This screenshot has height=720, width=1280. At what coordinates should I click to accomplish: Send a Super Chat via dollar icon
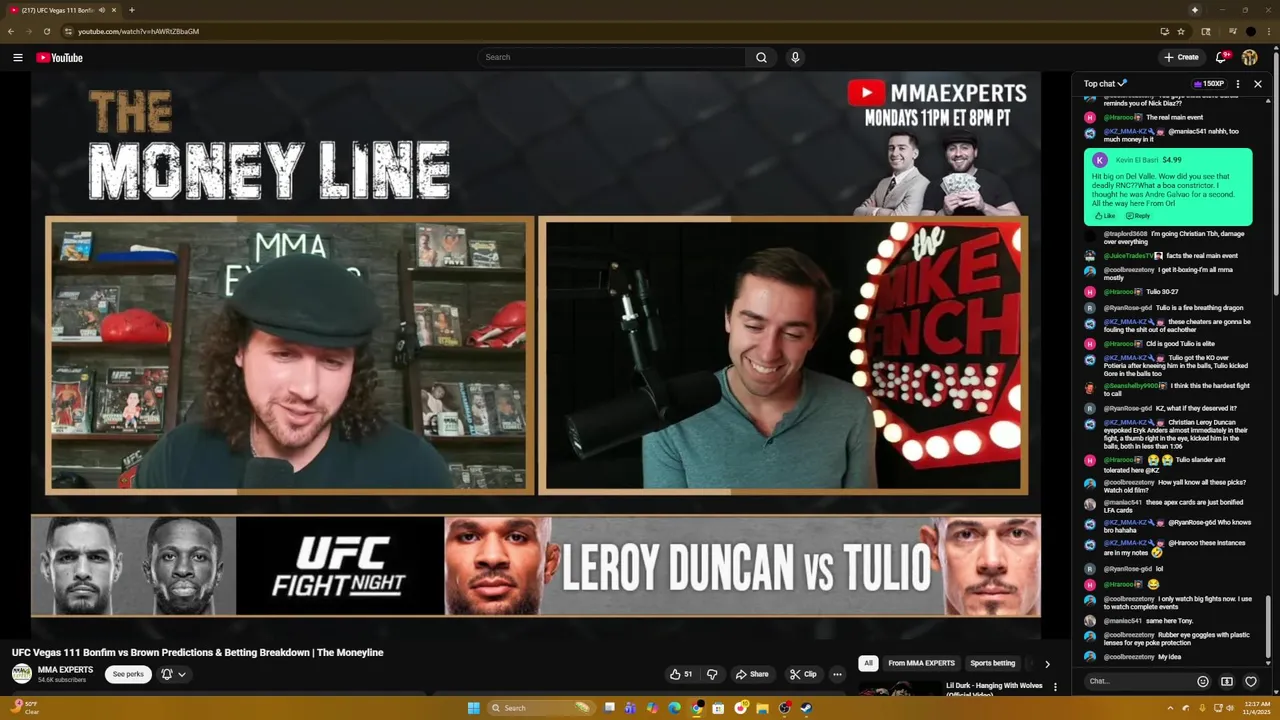pyautogui.click(x=1227, y=681)
